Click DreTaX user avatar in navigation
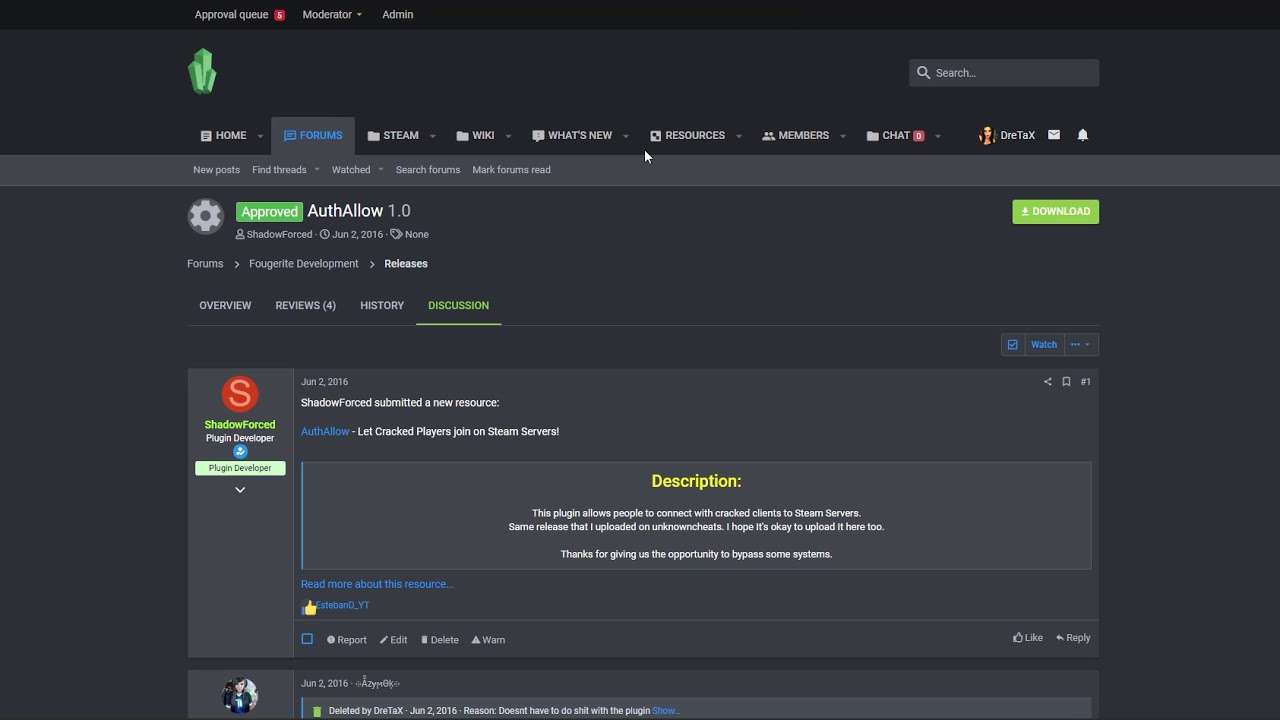Viewport: 1280px width, 720px height. [987, 135]
